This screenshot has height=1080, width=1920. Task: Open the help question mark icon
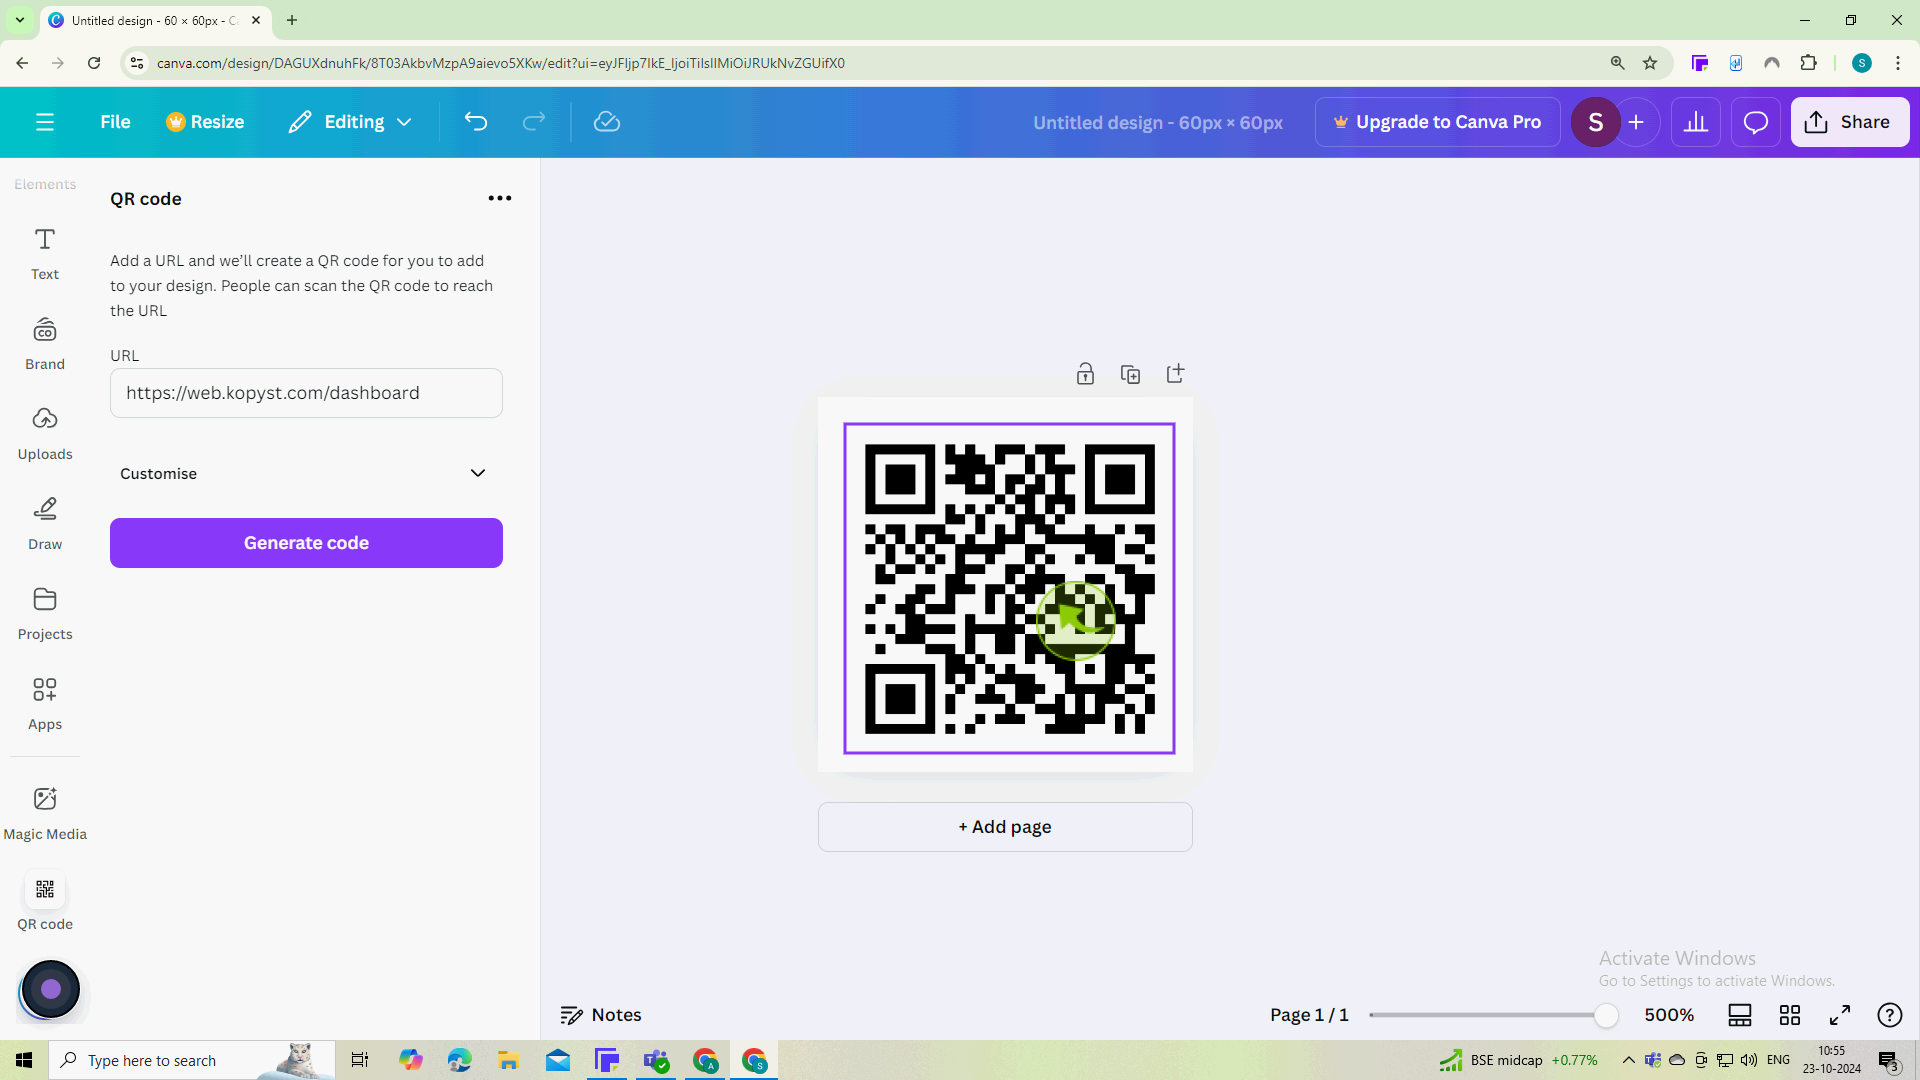point(1890,1015)
